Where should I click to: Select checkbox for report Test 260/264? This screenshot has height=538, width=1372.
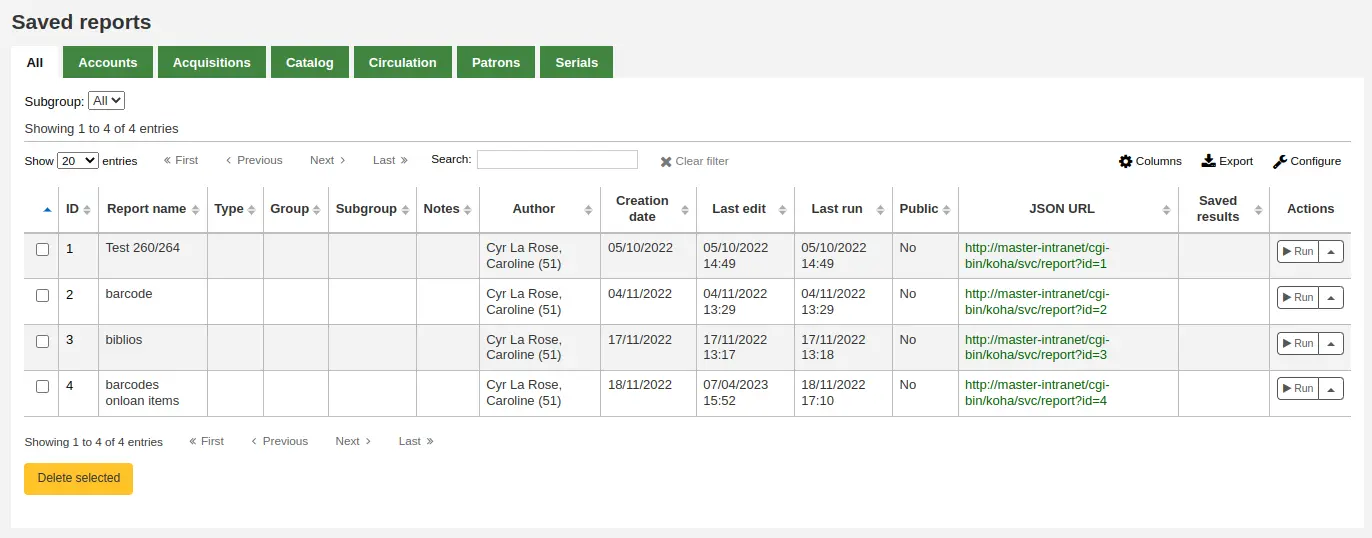(43, 250)
